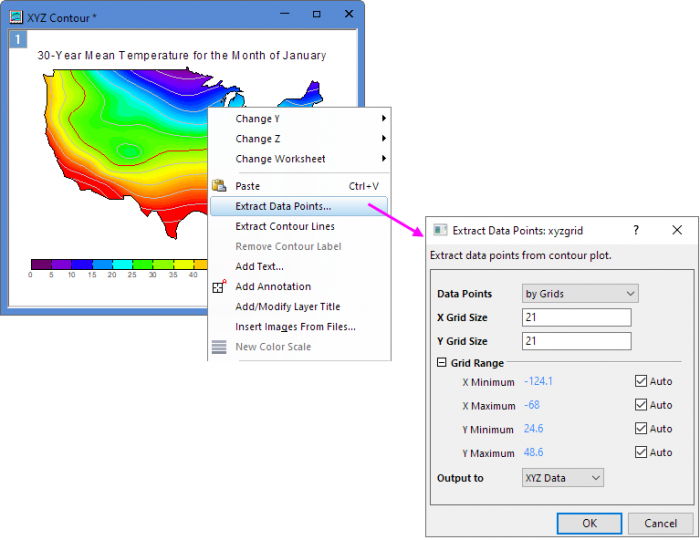
Task: Open the Output to 'XYZ Data' dropdown
Action: click(563, 478)
